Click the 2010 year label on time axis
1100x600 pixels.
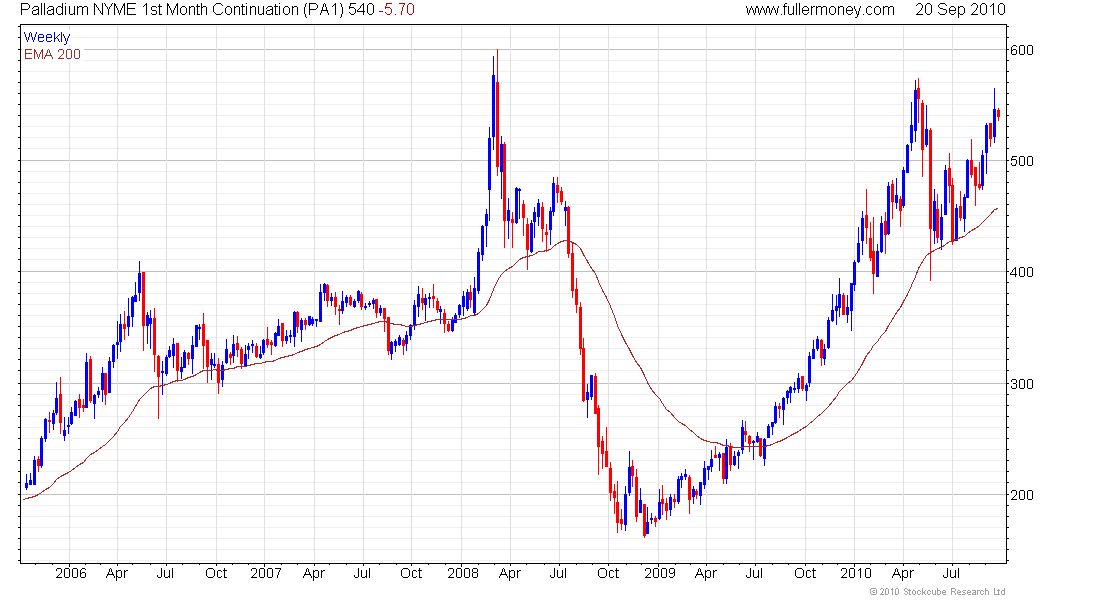click(x=856, y=573)
